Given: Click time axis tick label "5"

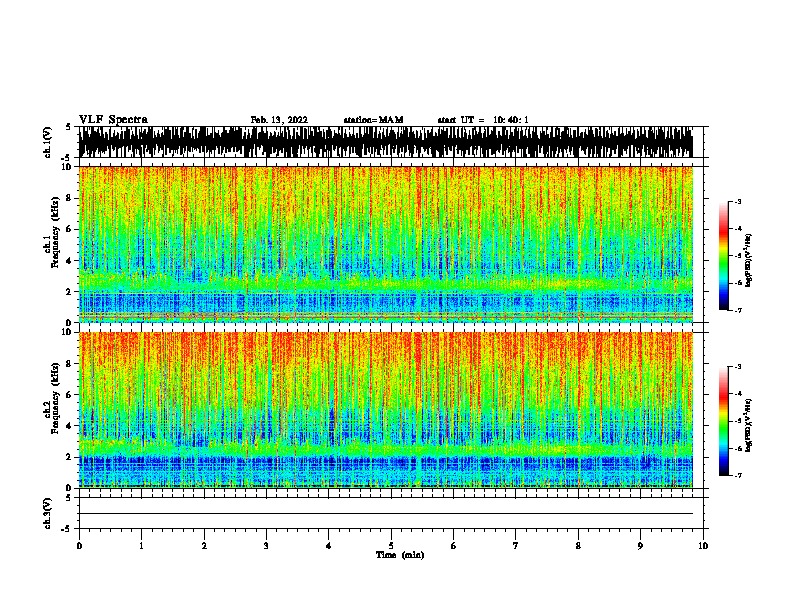Looking at the screenshot, I should (391, 546).
